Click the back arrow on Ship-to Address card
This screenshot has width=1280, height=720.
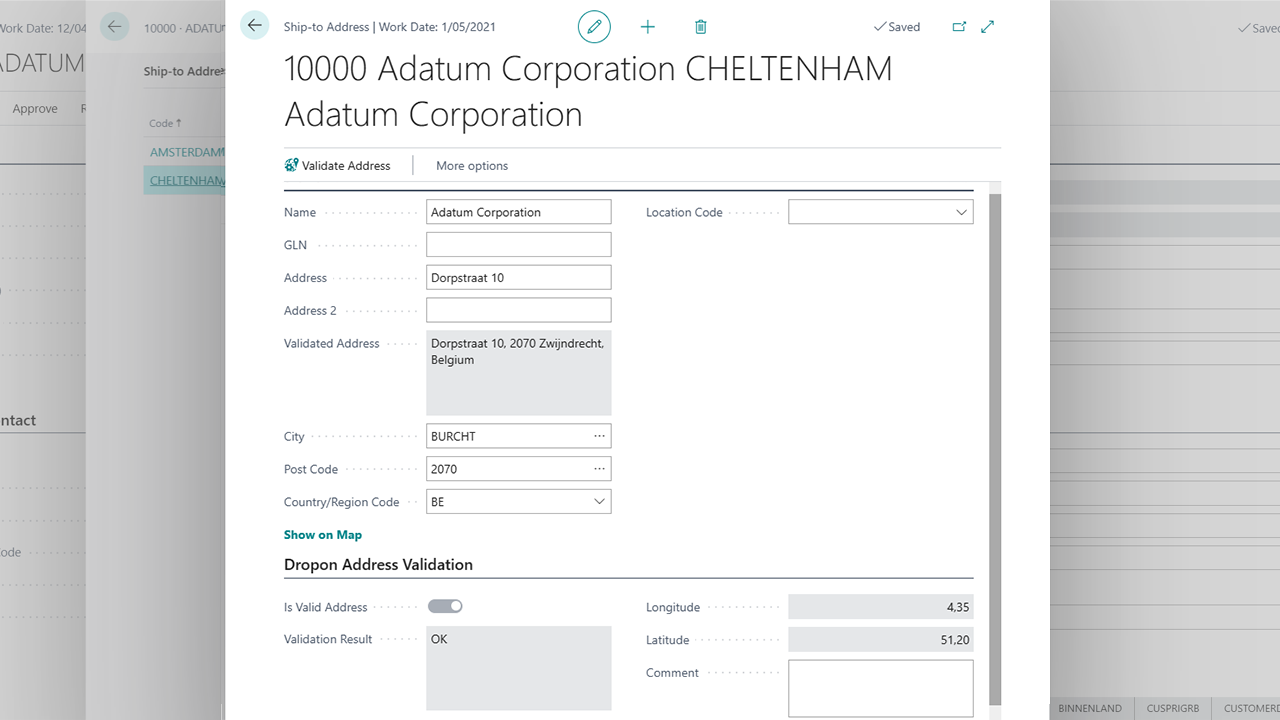click(255, 26)
